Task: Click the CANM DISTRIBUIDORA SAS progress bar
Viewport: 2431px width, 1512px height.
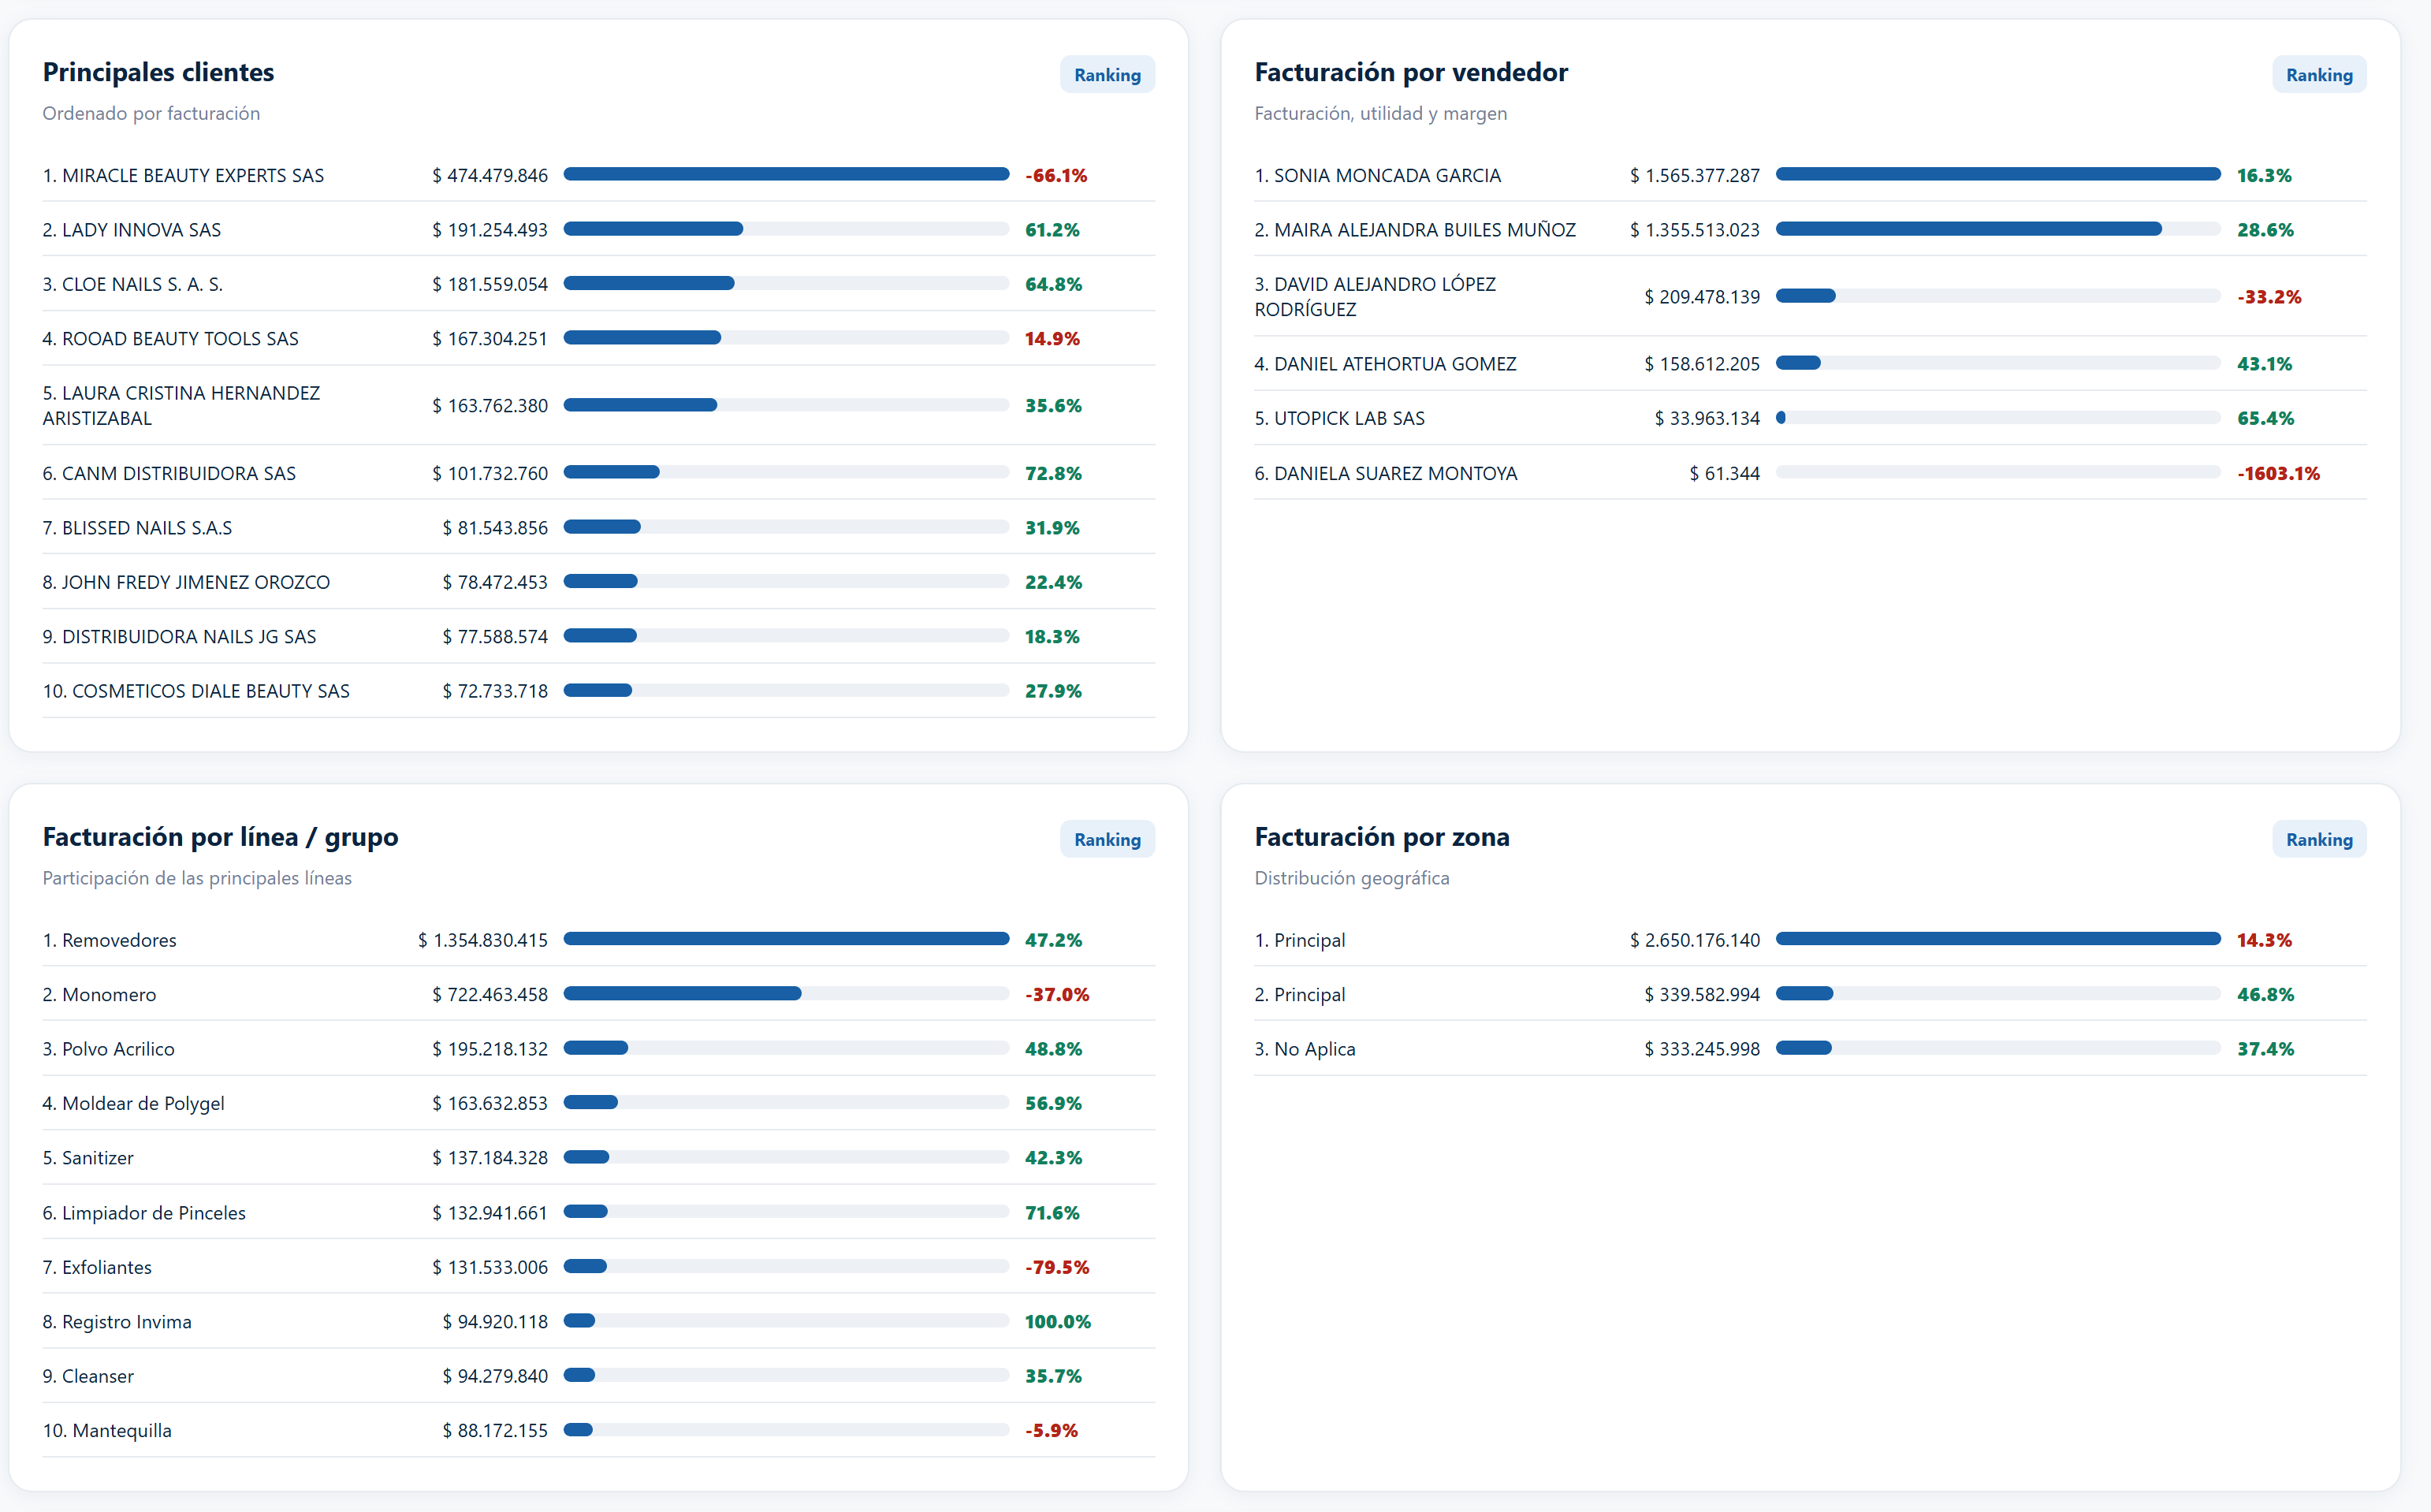Action: [x=786, y=472]
